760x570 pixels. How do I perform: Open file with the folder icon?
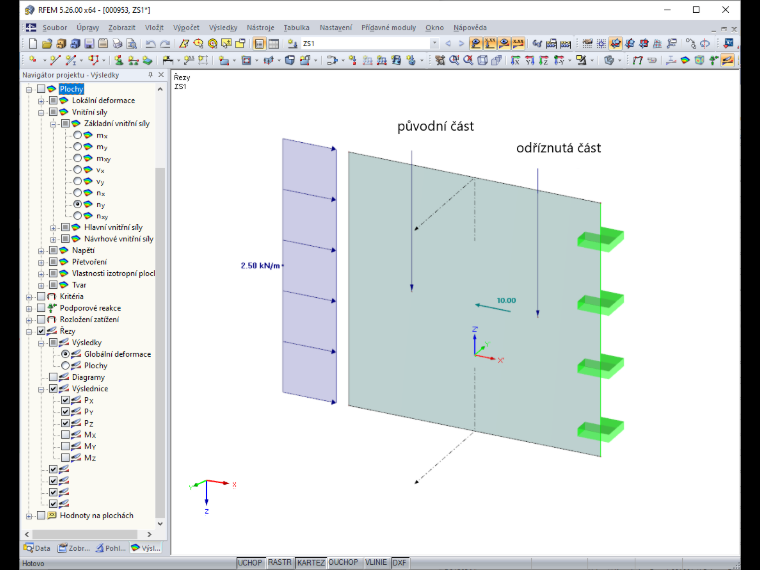(47, 44)
